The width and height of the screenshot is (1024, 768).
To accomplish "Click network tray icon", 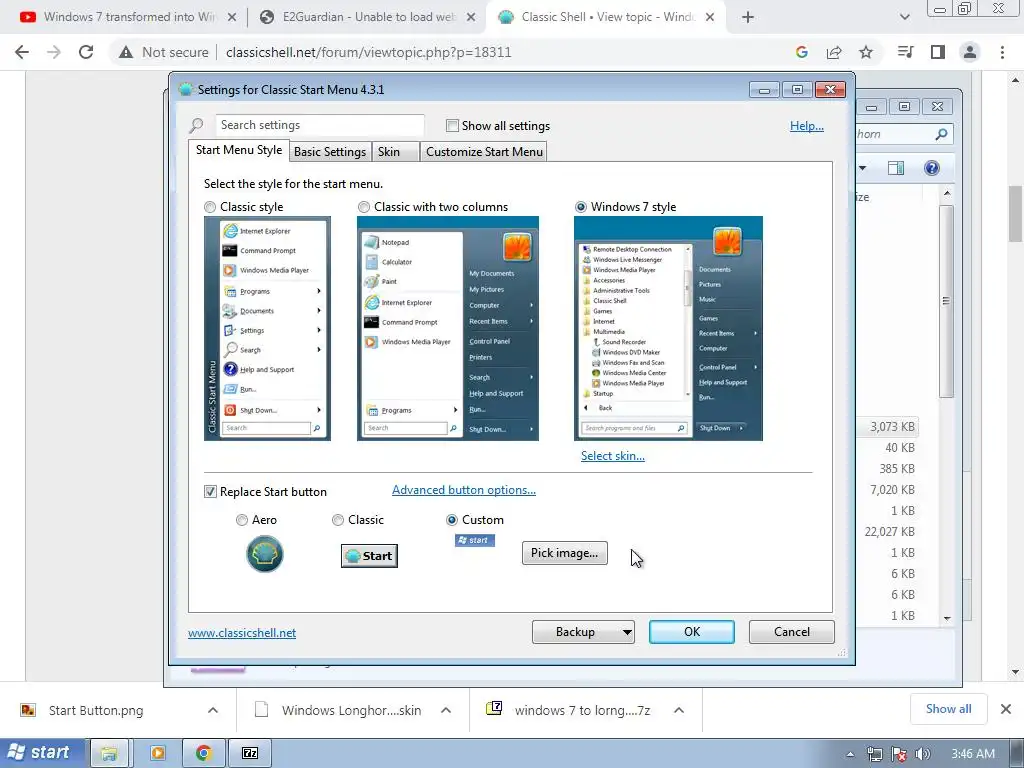I will [874, 754].
